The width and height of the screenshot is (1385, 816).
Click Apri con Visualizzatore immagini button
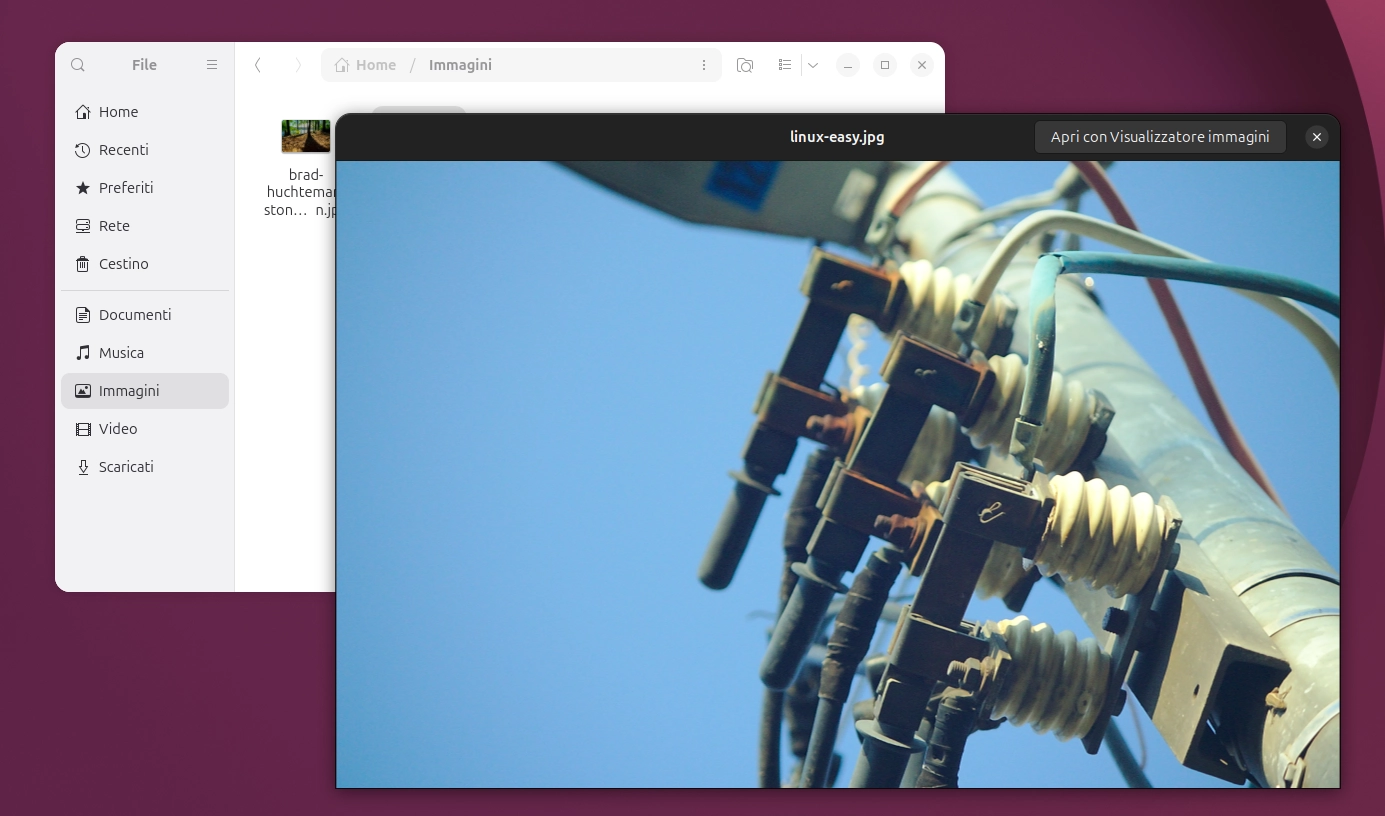1160,137
